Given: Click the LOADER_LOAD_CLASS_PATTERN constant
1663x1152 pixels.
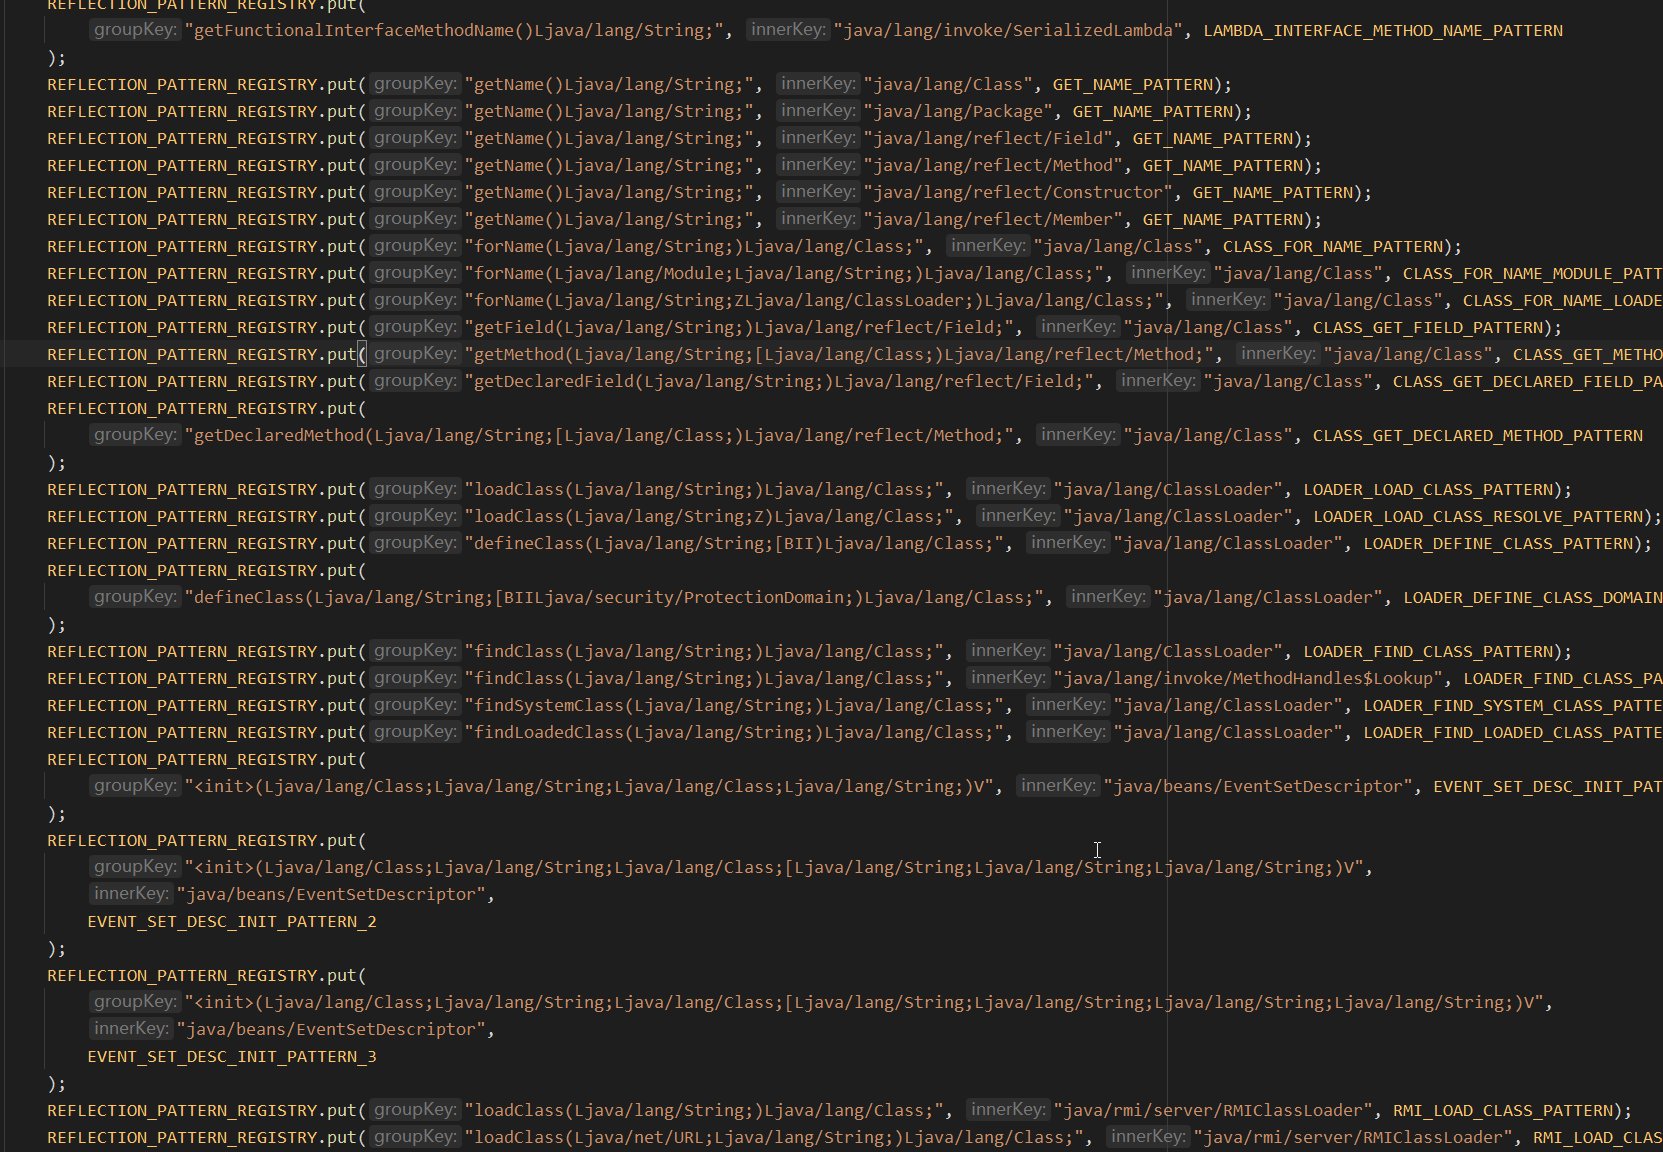Looking at the screenshot, I should 1428,490.
